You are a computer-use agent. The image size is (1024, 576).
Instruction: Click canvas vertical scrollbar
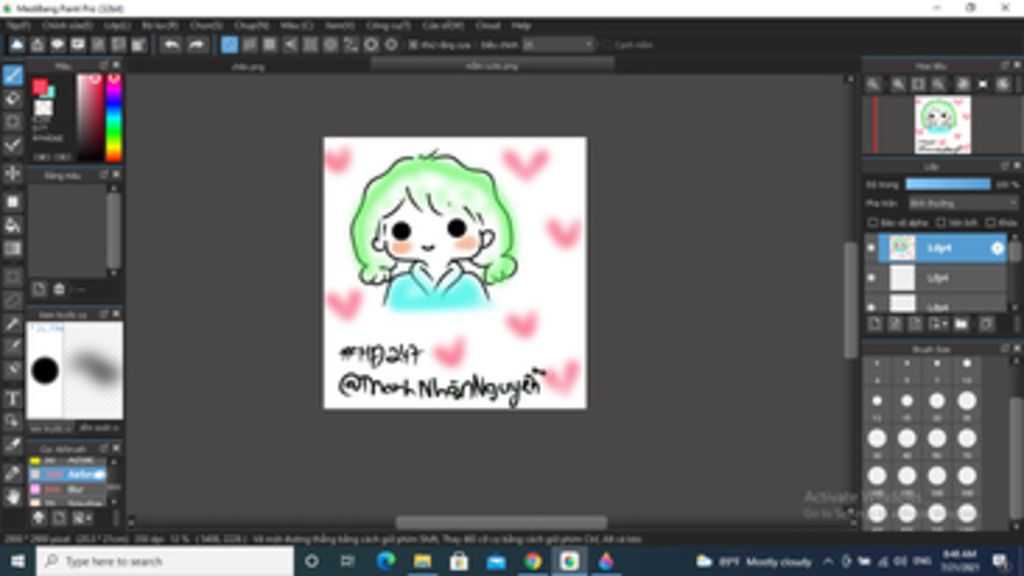[850, 300]
